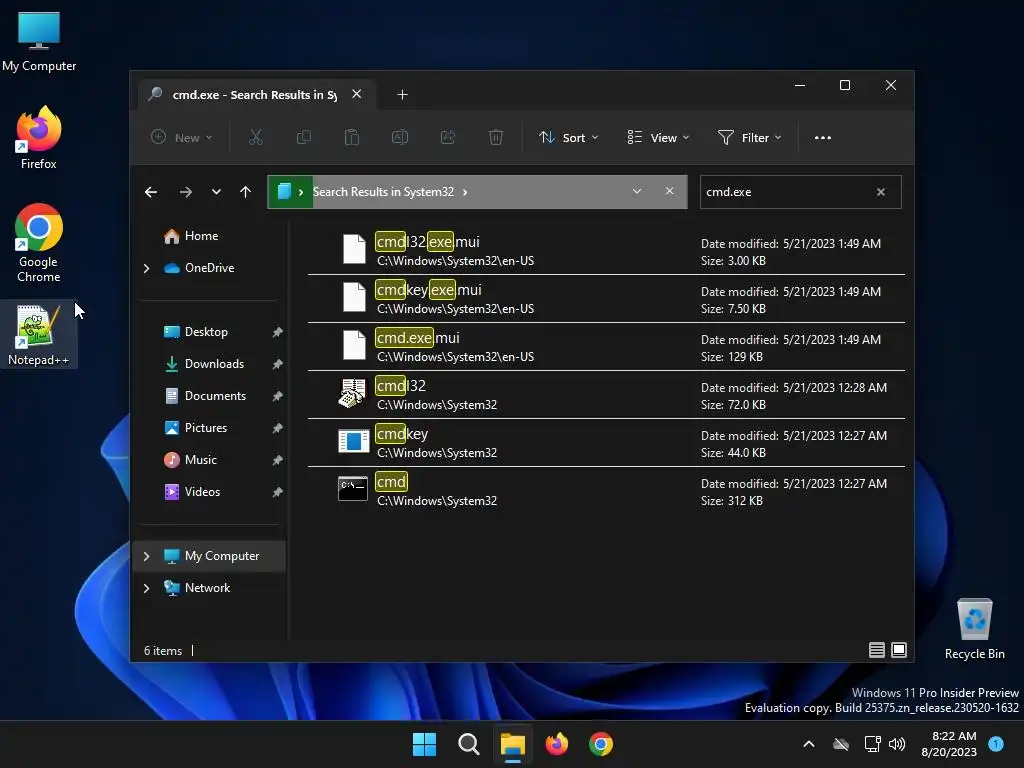Open Firefox shortcut on the desktop
1024x768 pixels.
tap(39, 138)
